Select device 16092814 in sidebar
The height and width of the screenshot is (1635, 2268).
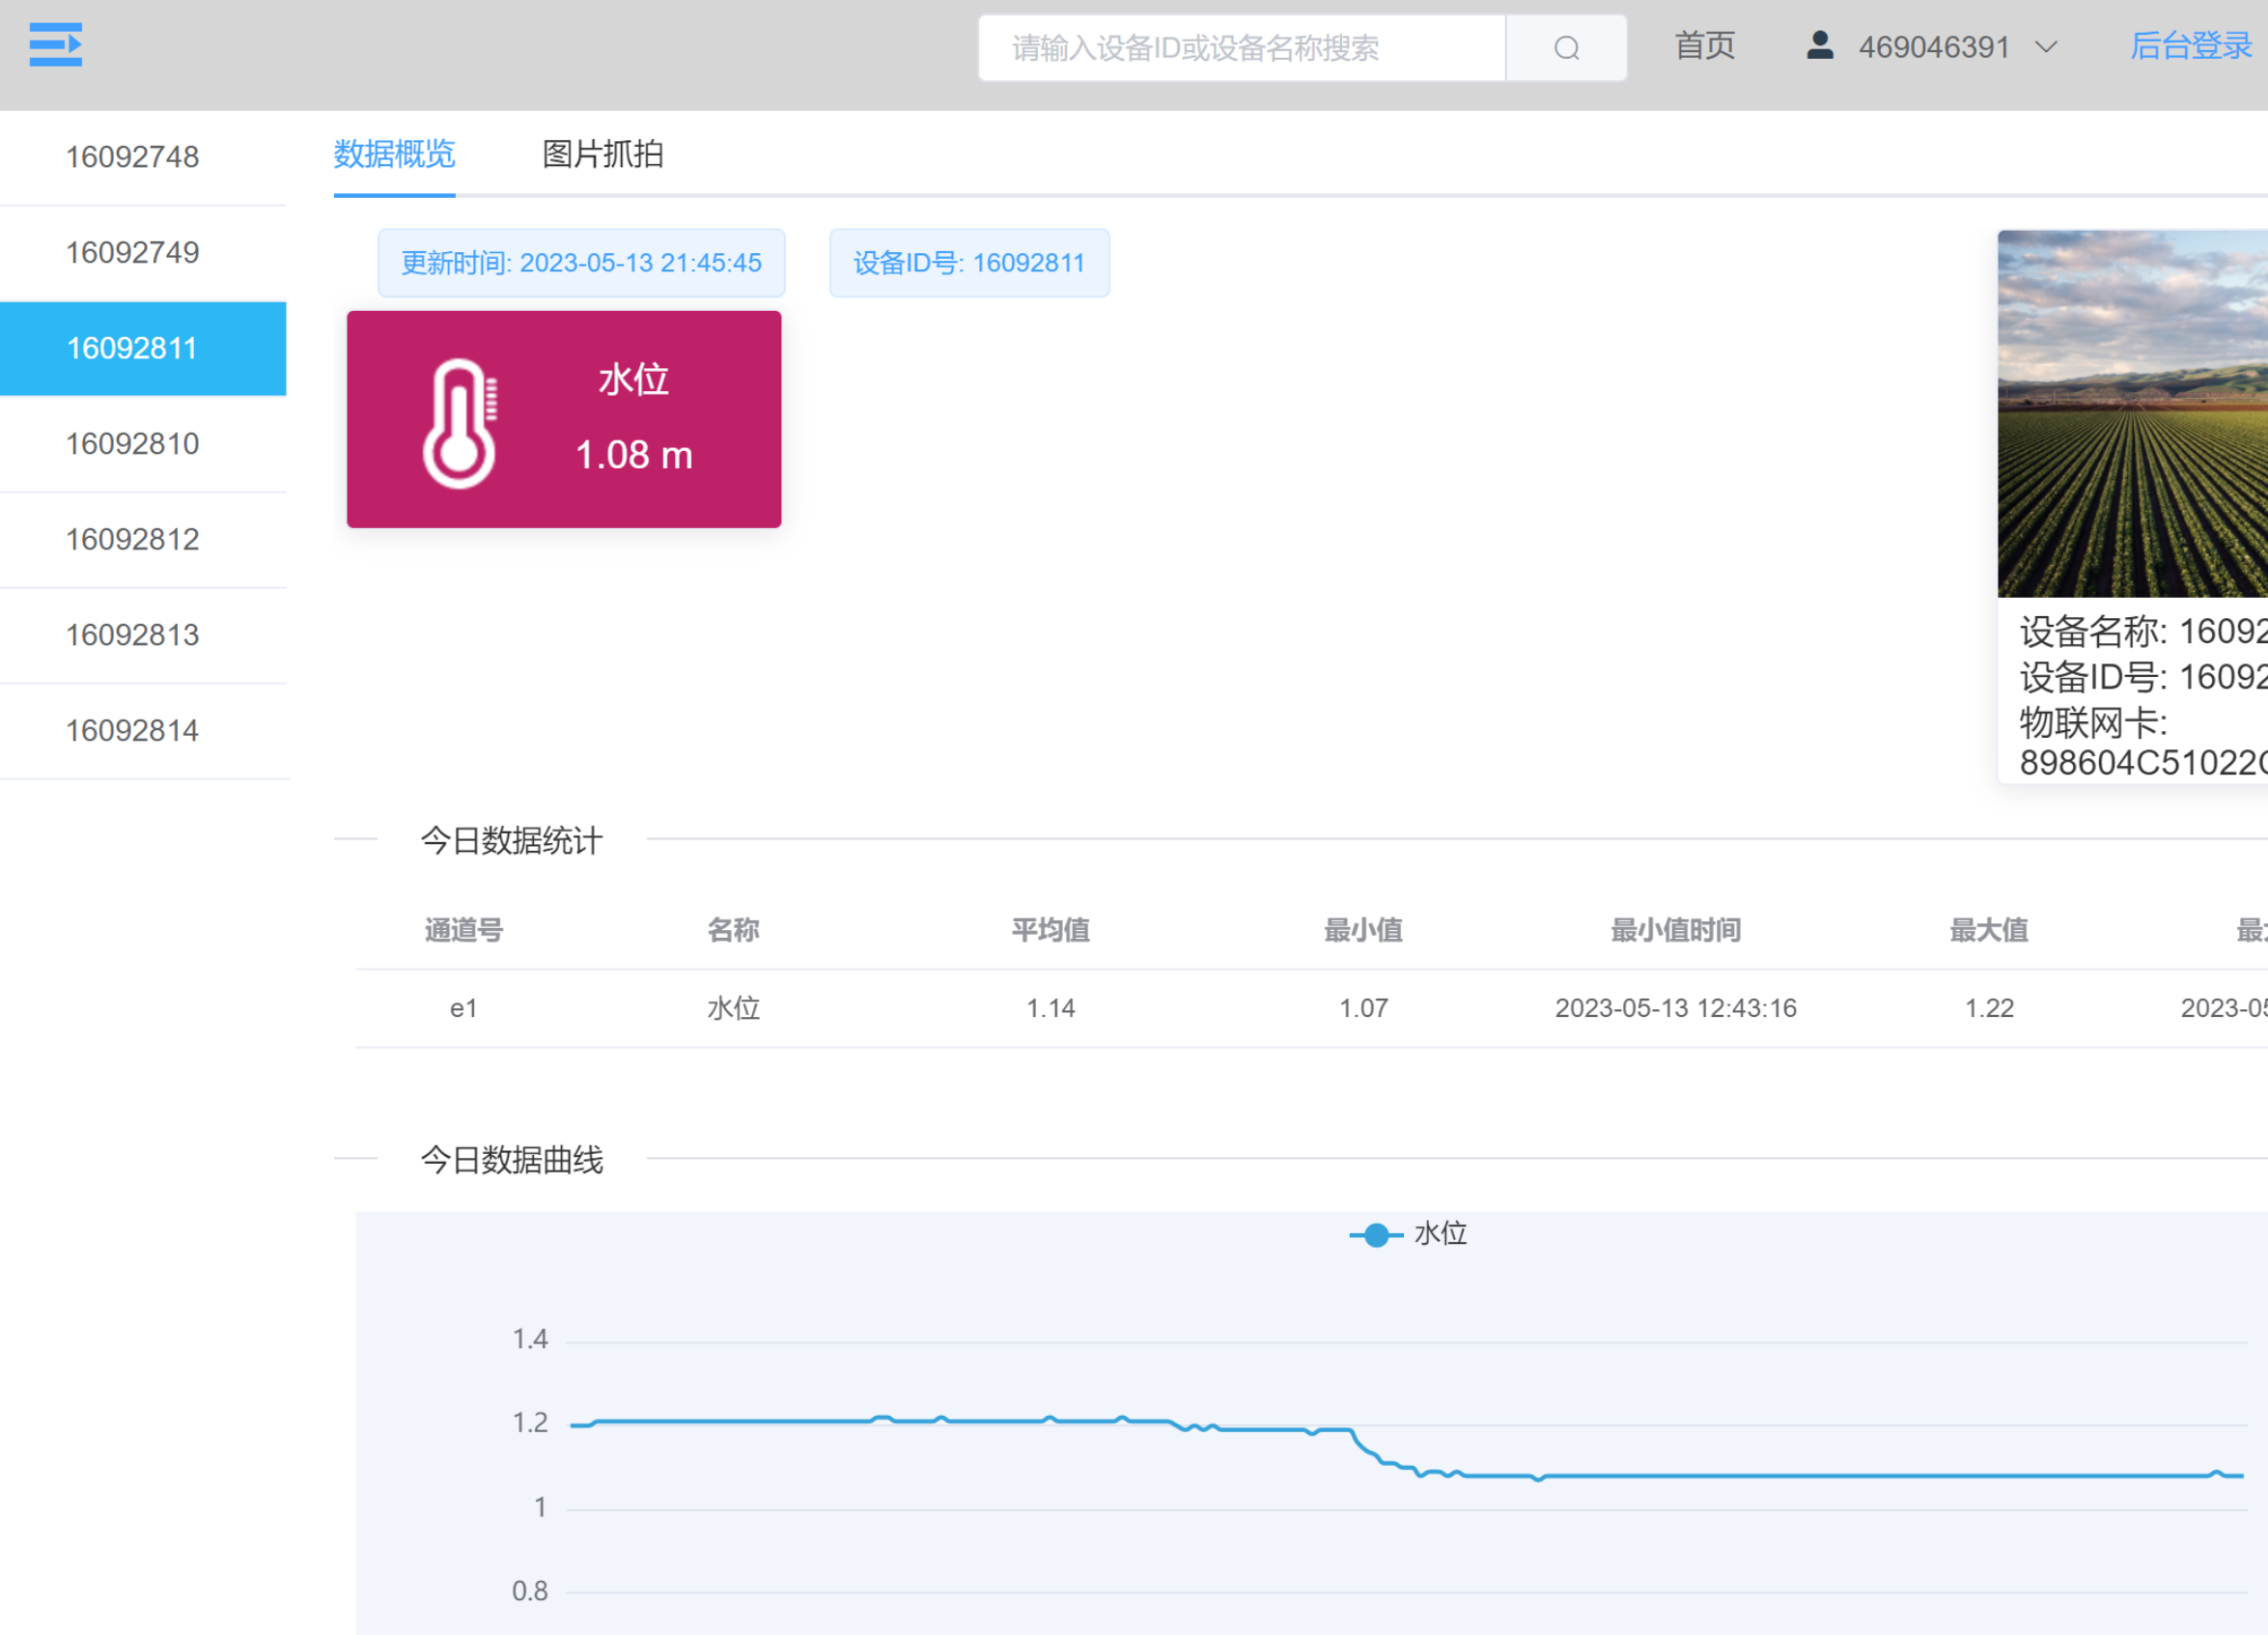pos(133,731)
